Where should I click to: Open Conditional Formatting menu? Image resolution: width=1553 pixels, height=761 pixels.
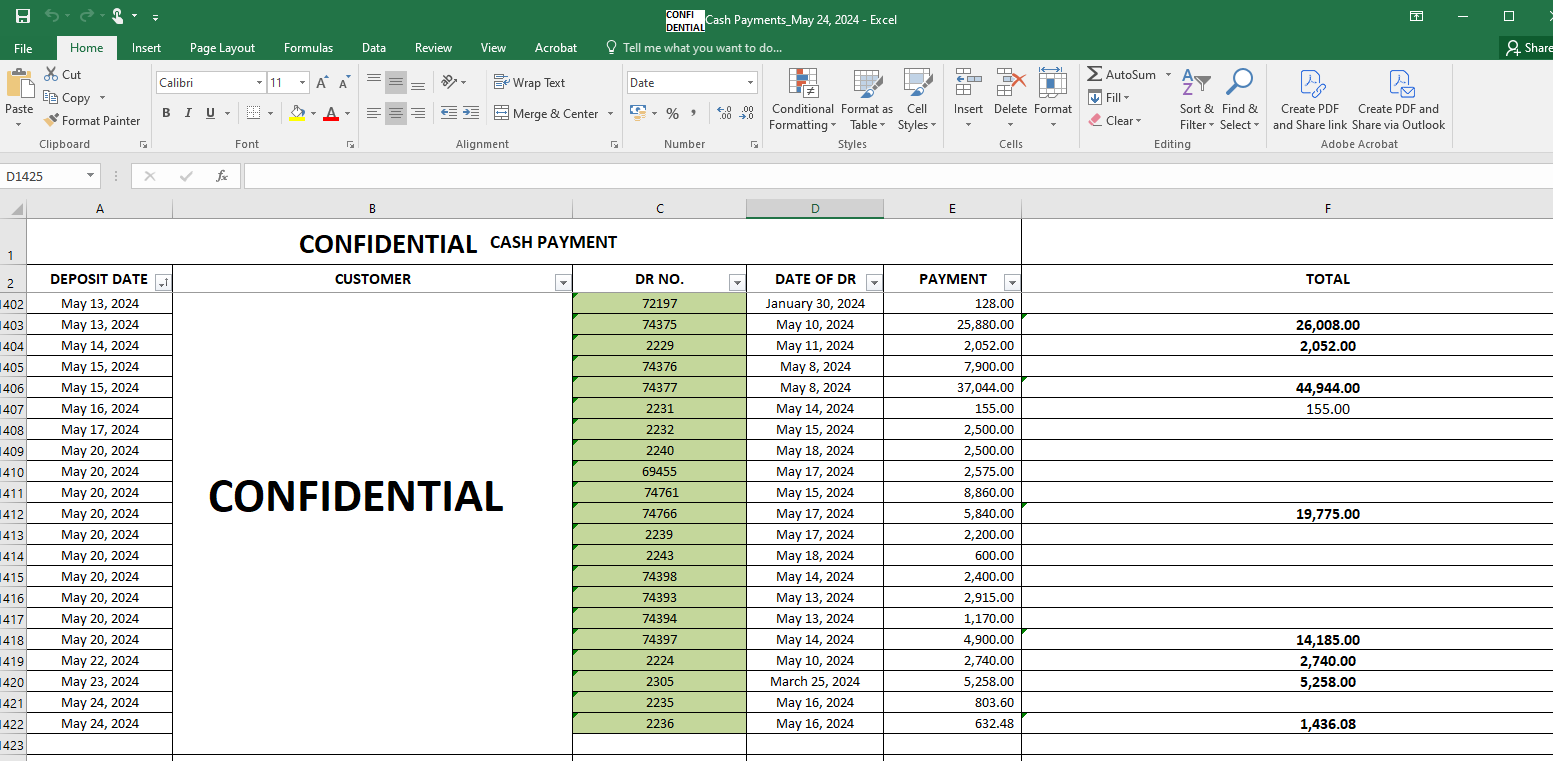(802, 100)
